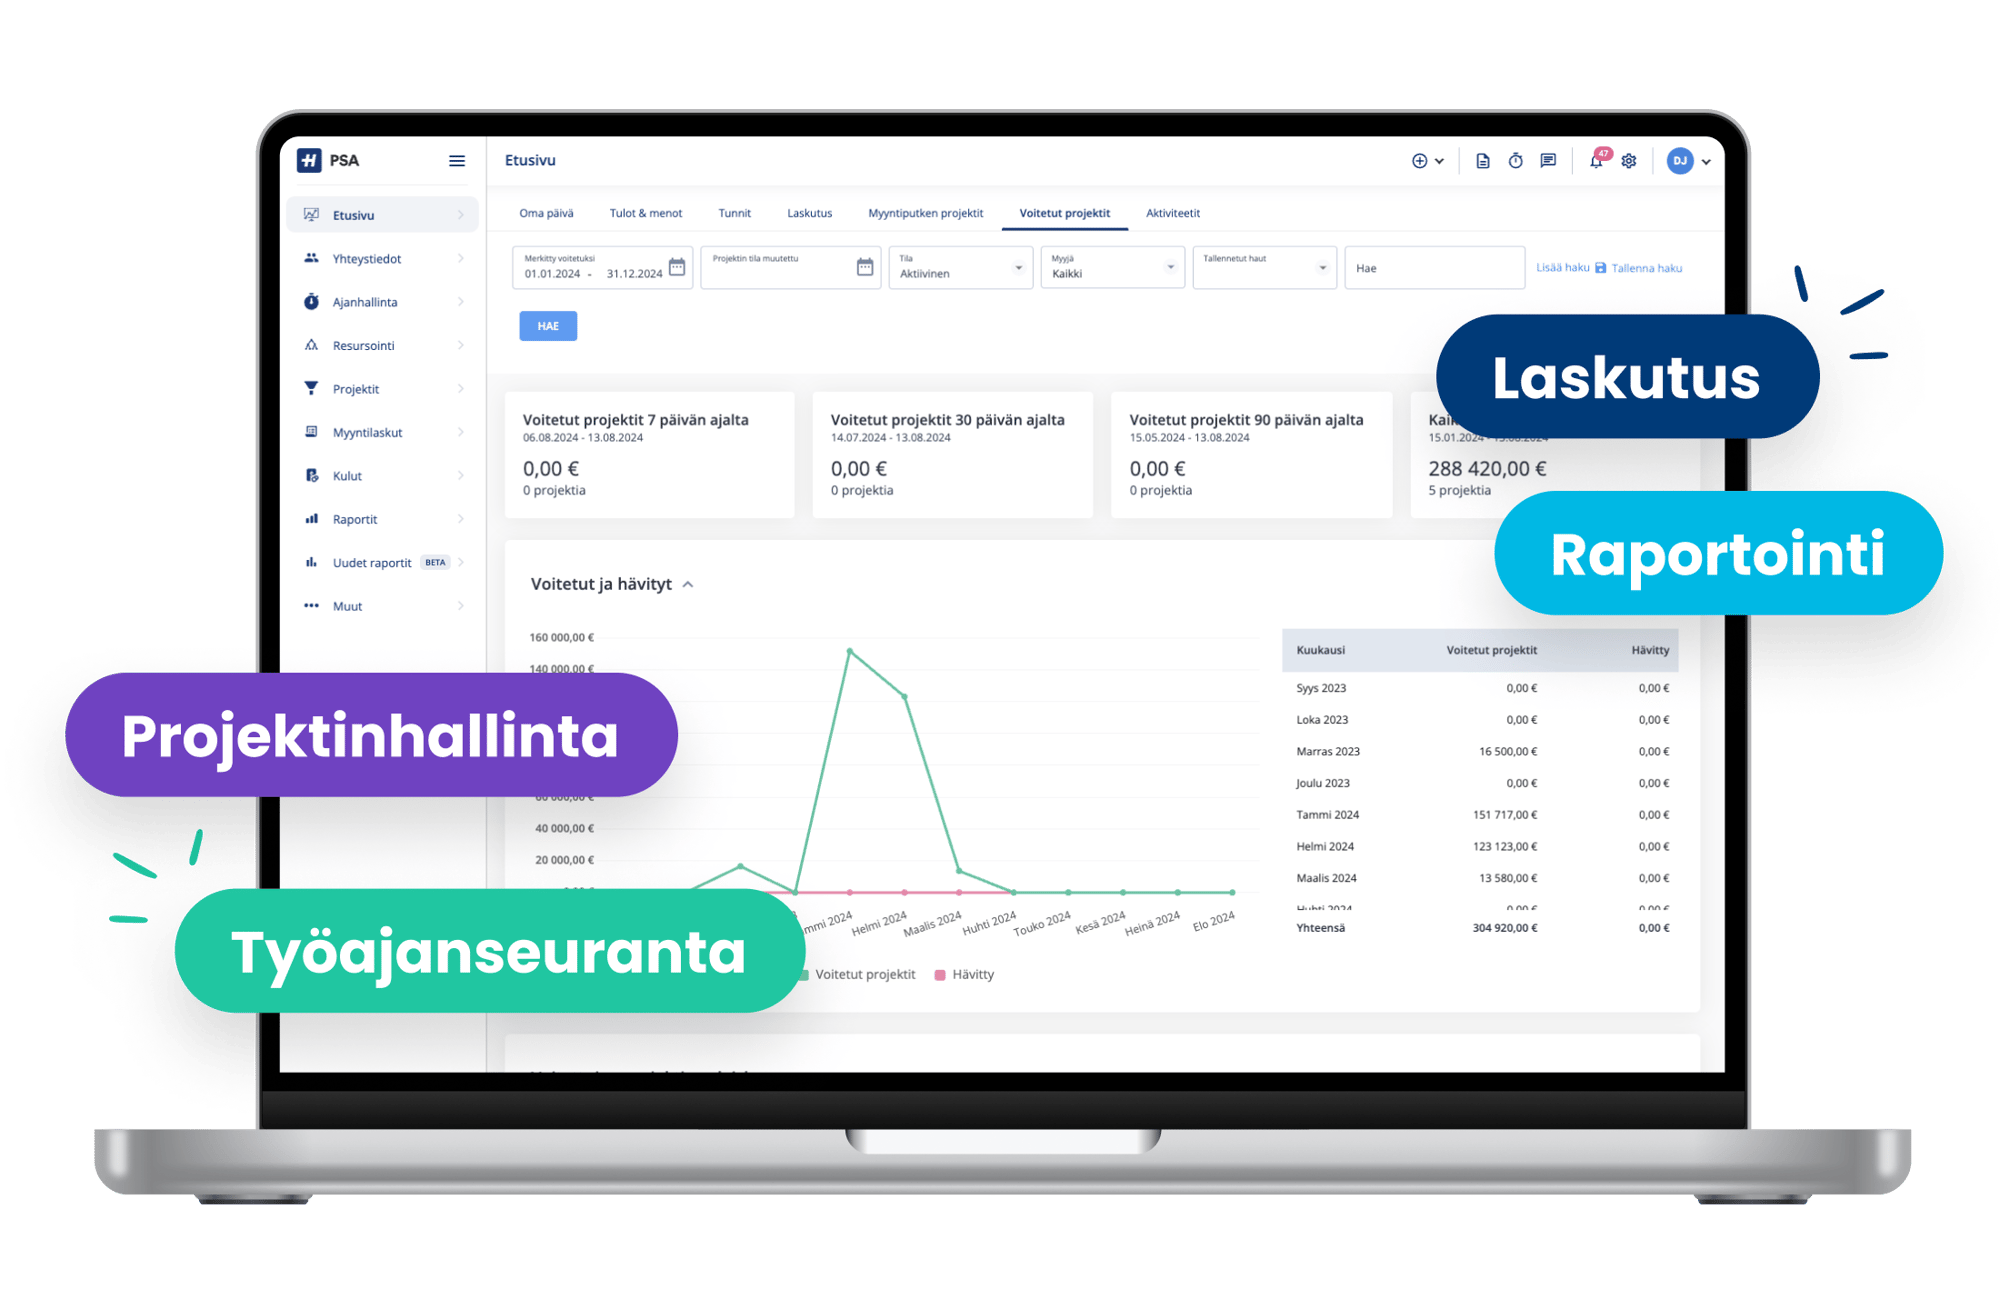Open the document icon in top bar

1483,161
